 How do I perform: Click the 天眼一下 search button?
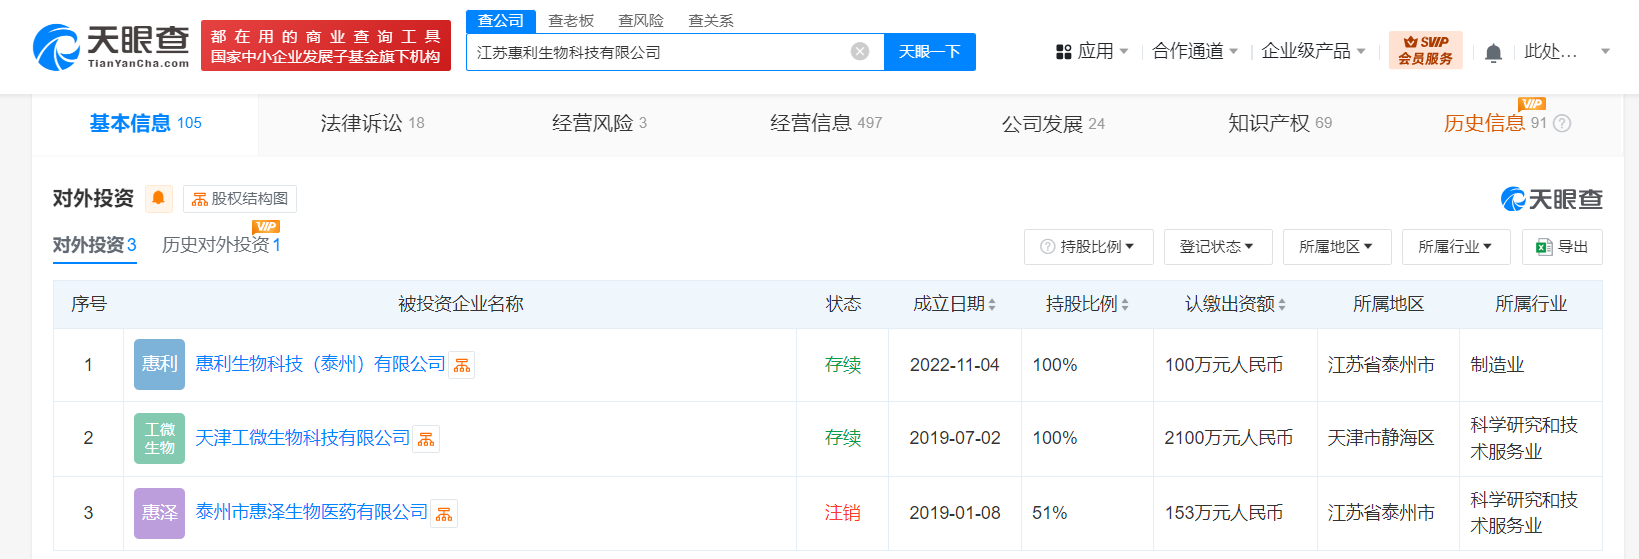tap(929, 52)
